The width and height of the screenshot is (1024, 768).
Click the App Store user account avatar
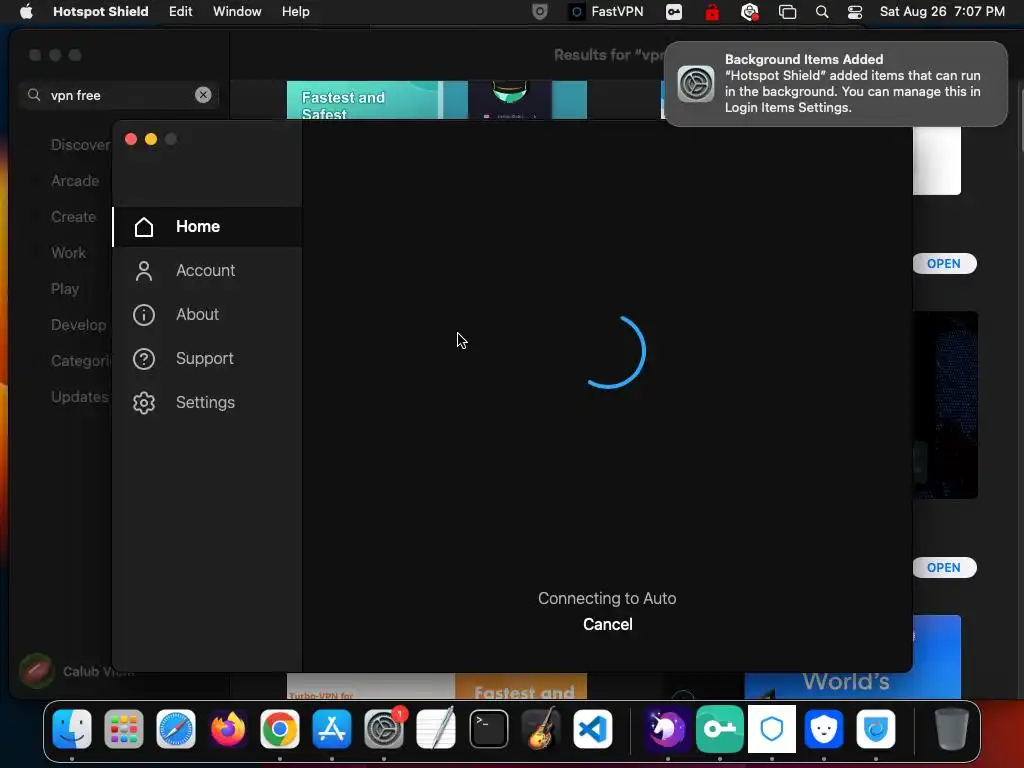pyautogui.click(x=37, y=671)
